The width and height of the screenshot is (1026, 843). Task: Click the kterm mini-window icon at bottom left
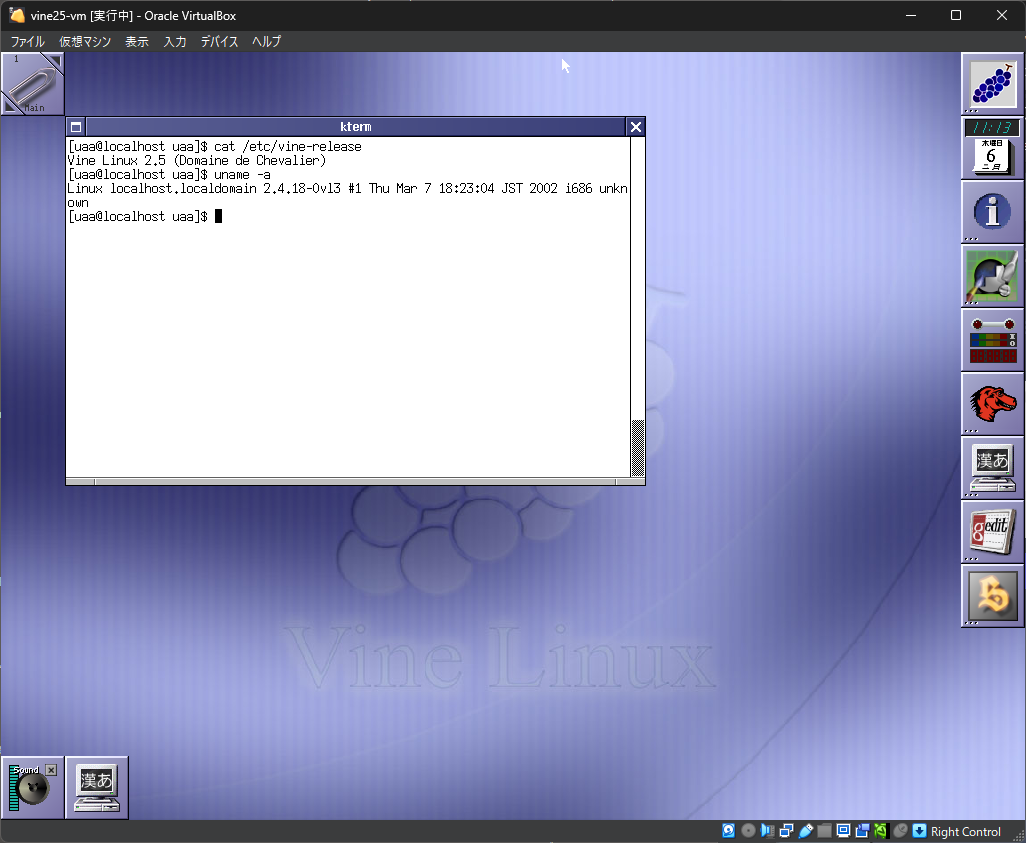(97, 788)
